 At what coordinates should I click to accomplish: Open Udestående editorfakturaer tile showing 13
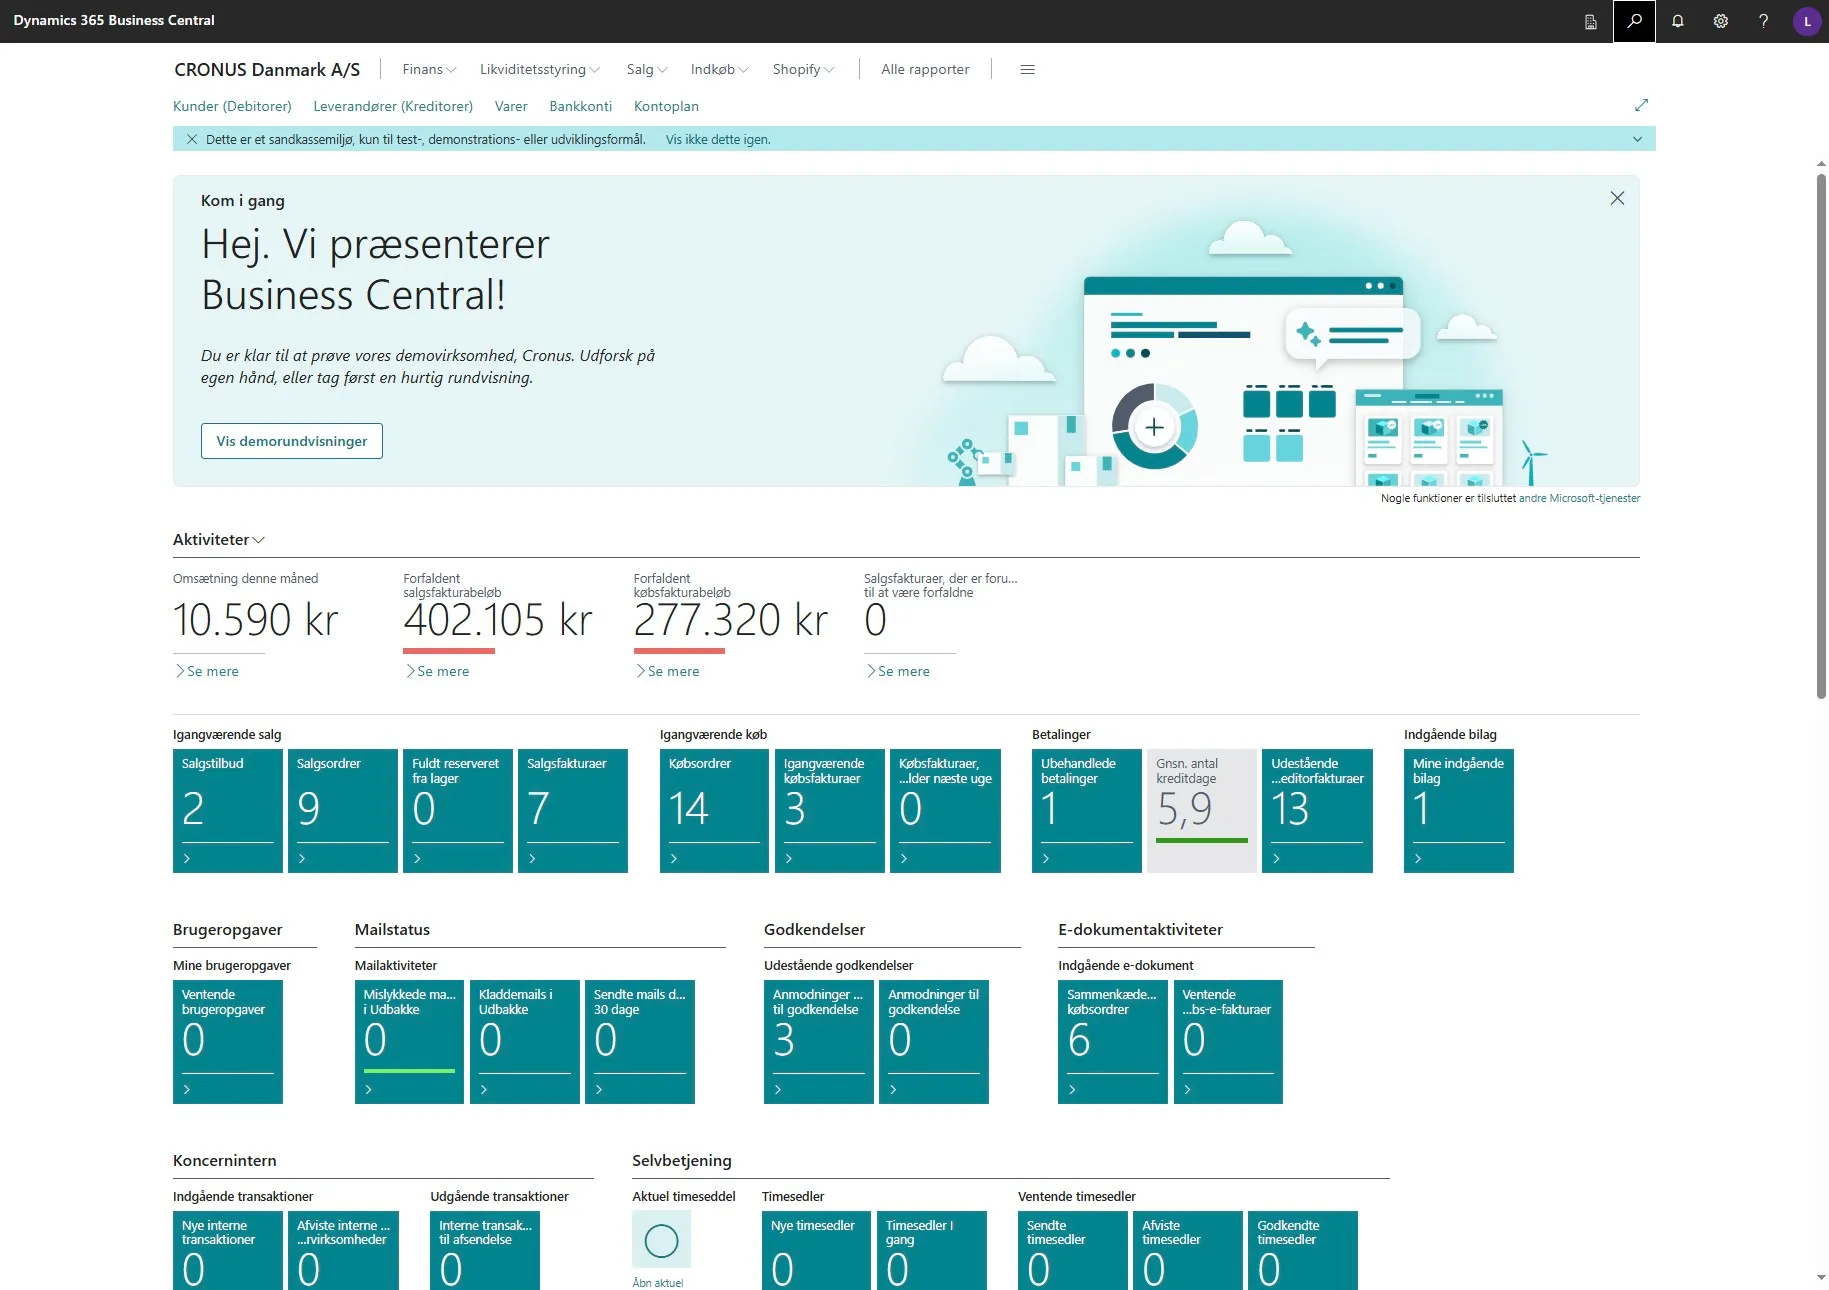point(1317,811)
